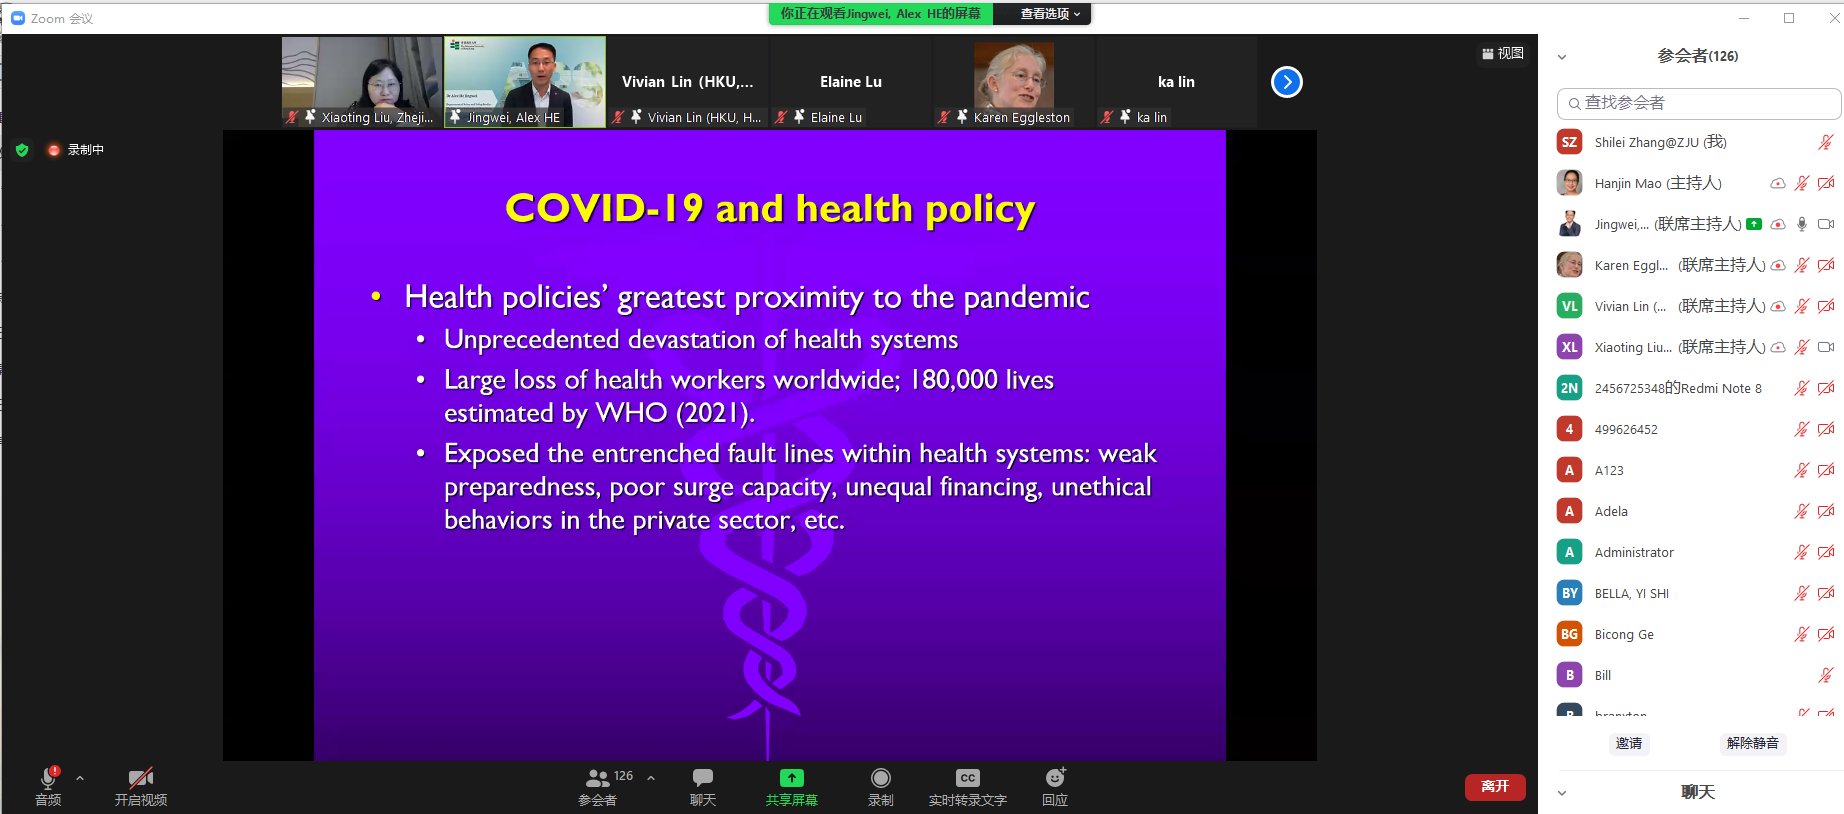Image resolution: width=1844 pixels, height=814 pixels.
Task: Click Hanjin Mao profile avatar
Action: [x=1570, y=183]
